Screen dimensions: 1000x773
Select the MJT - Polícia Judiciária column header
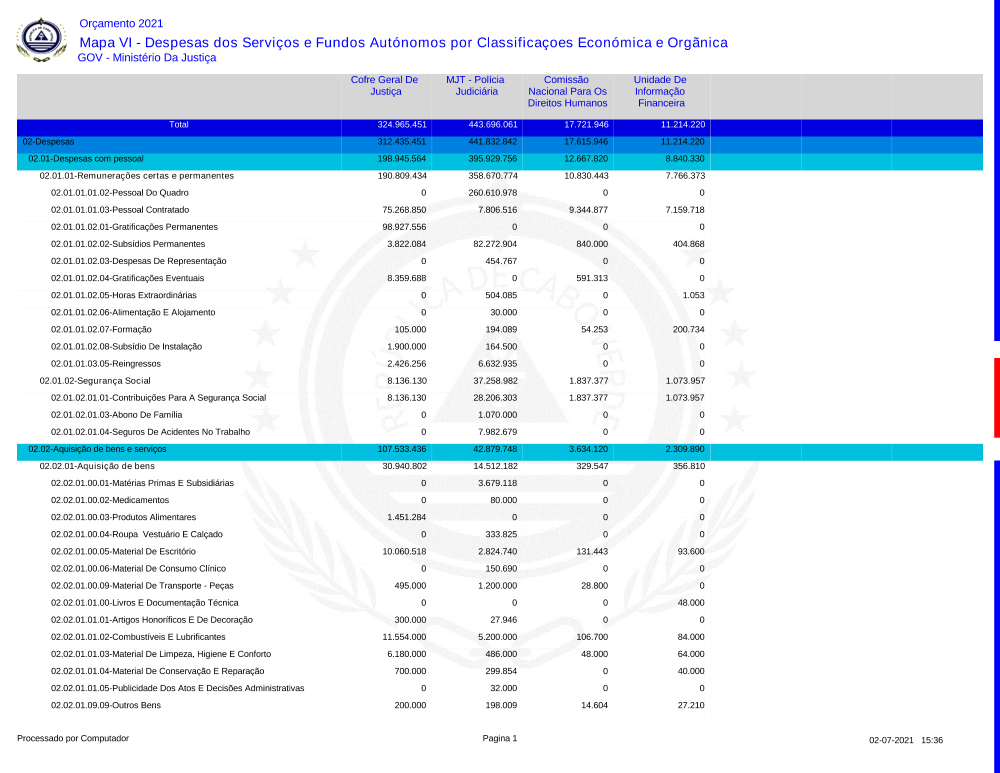pos(475,86)
